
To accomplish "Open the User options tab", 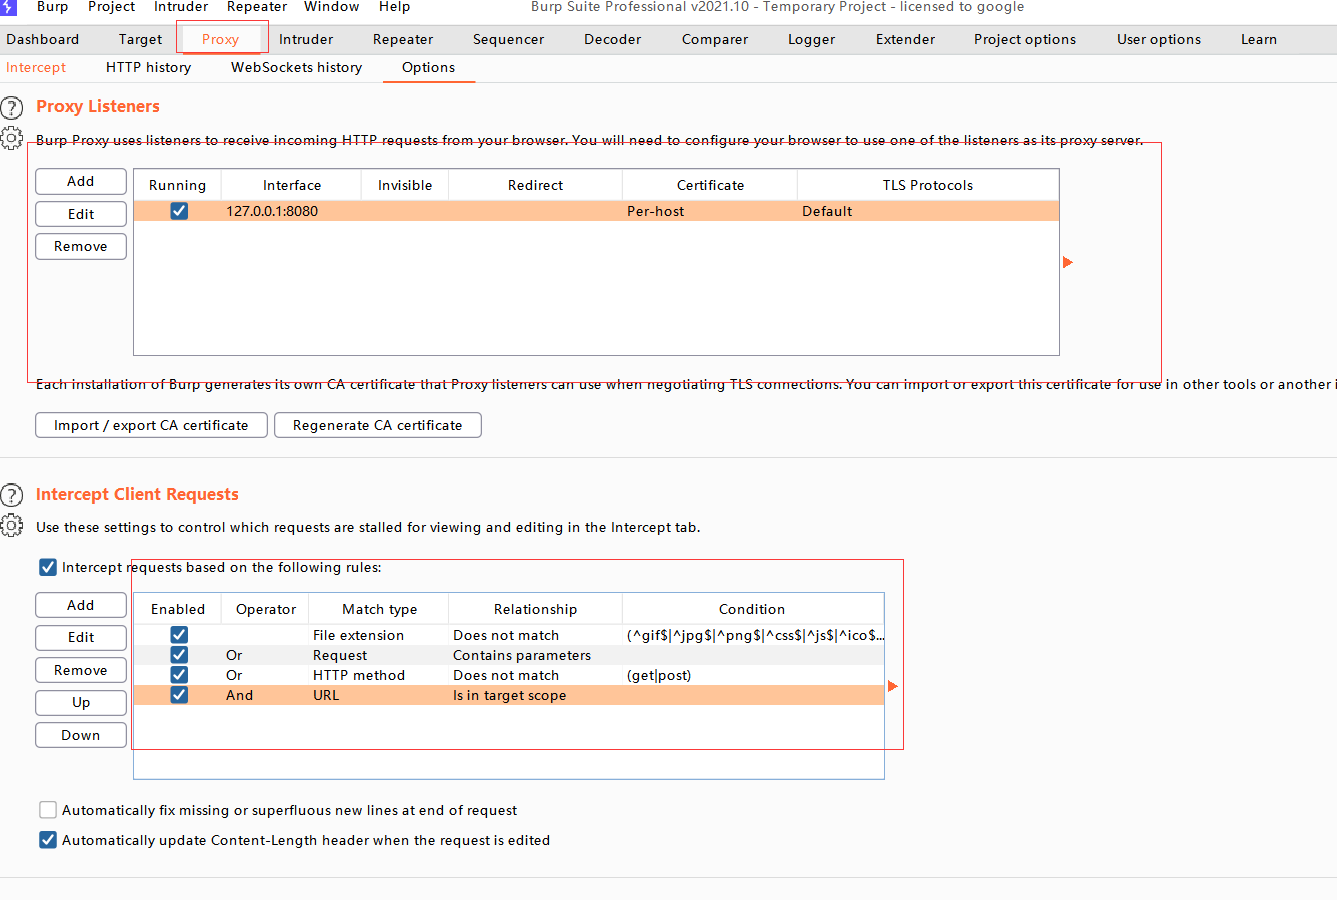I will pyautogui.click(x=1159, y=39).
